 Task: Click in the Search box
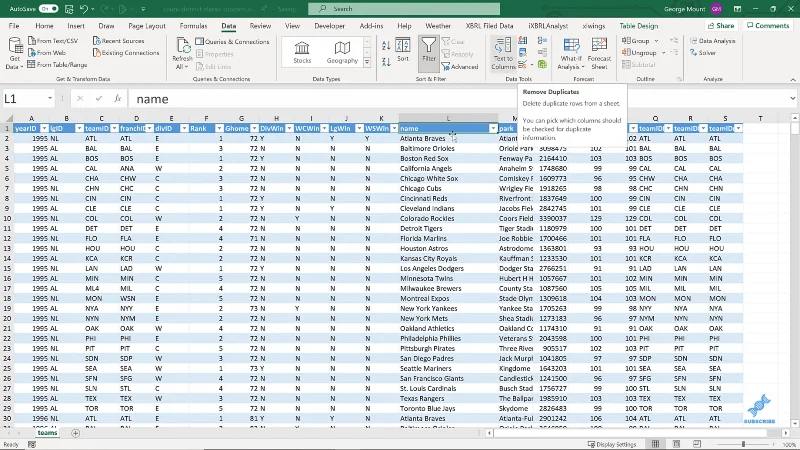tap(404, 9)
